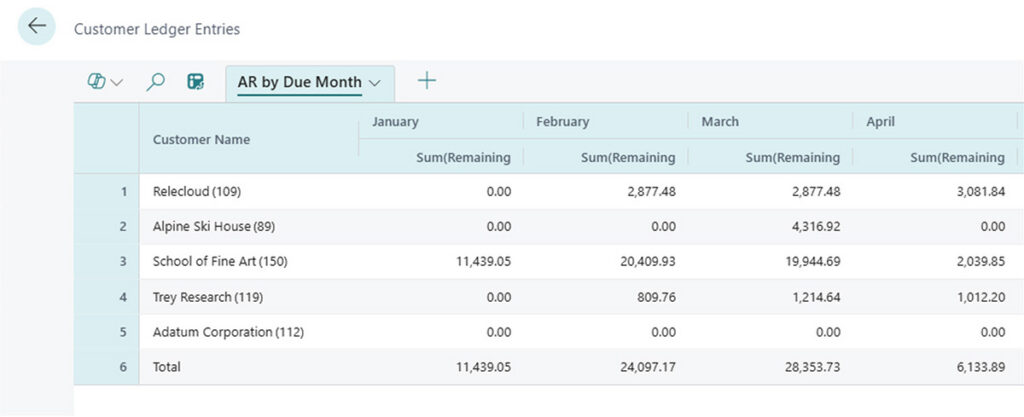Click the April column header
Viewport: 1024px width, 417px height.
coord(880,121)
